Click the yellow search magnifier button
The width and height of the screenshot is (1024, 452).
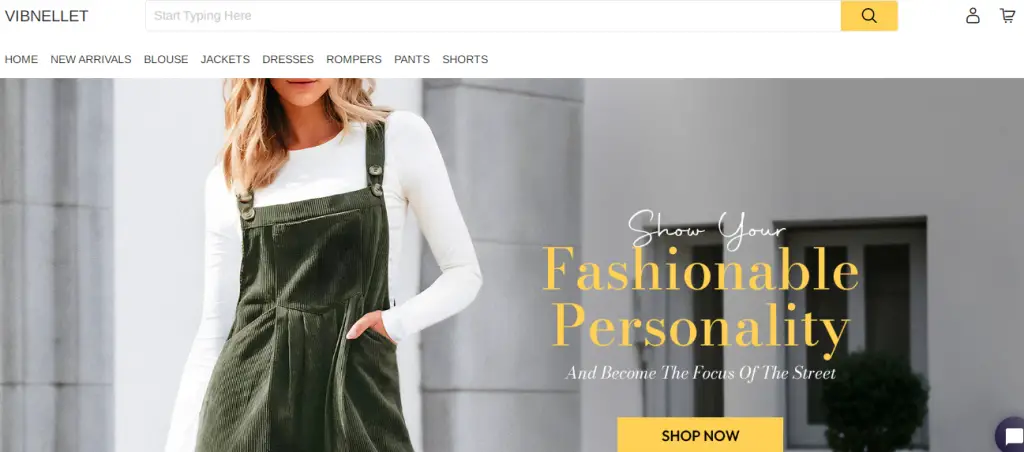point(869,16)
